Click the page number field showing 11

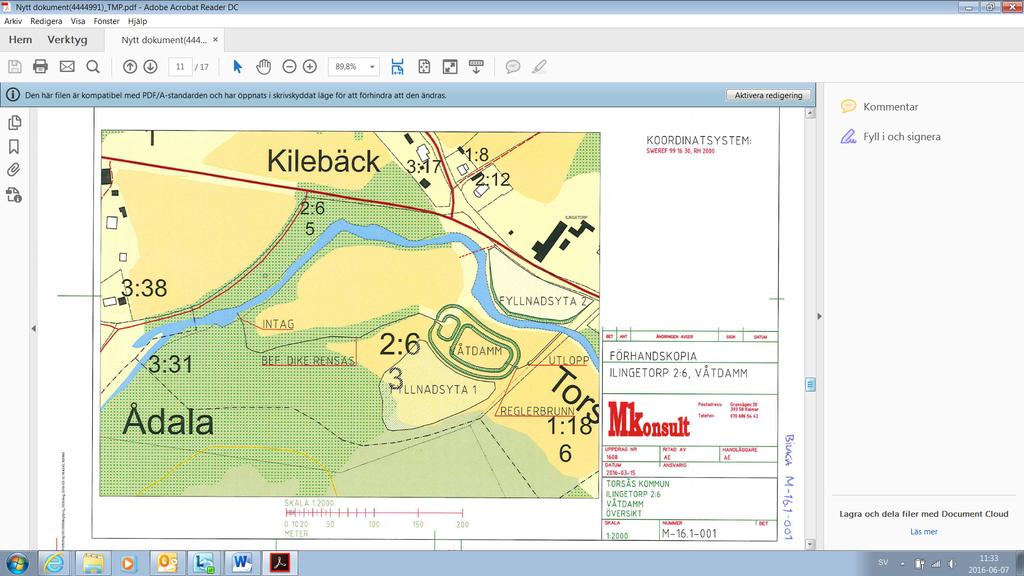coord(180,67)
